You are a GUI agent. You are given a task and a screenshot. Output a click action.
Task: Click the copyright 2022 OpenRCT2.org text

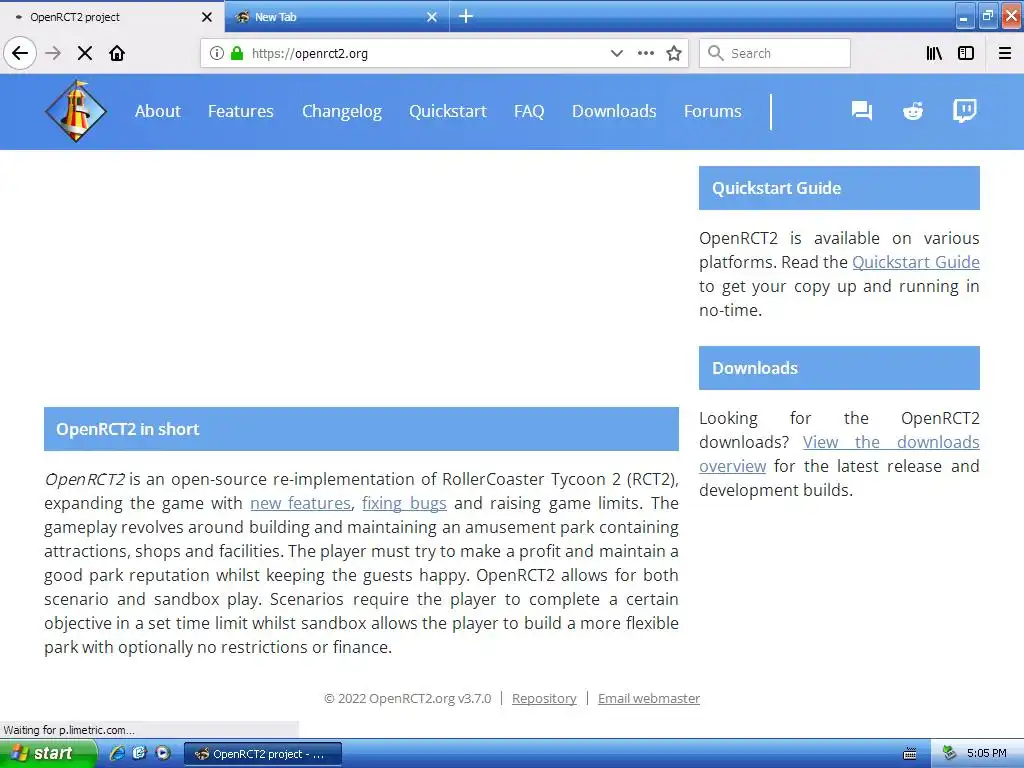[x=408, y=698]
